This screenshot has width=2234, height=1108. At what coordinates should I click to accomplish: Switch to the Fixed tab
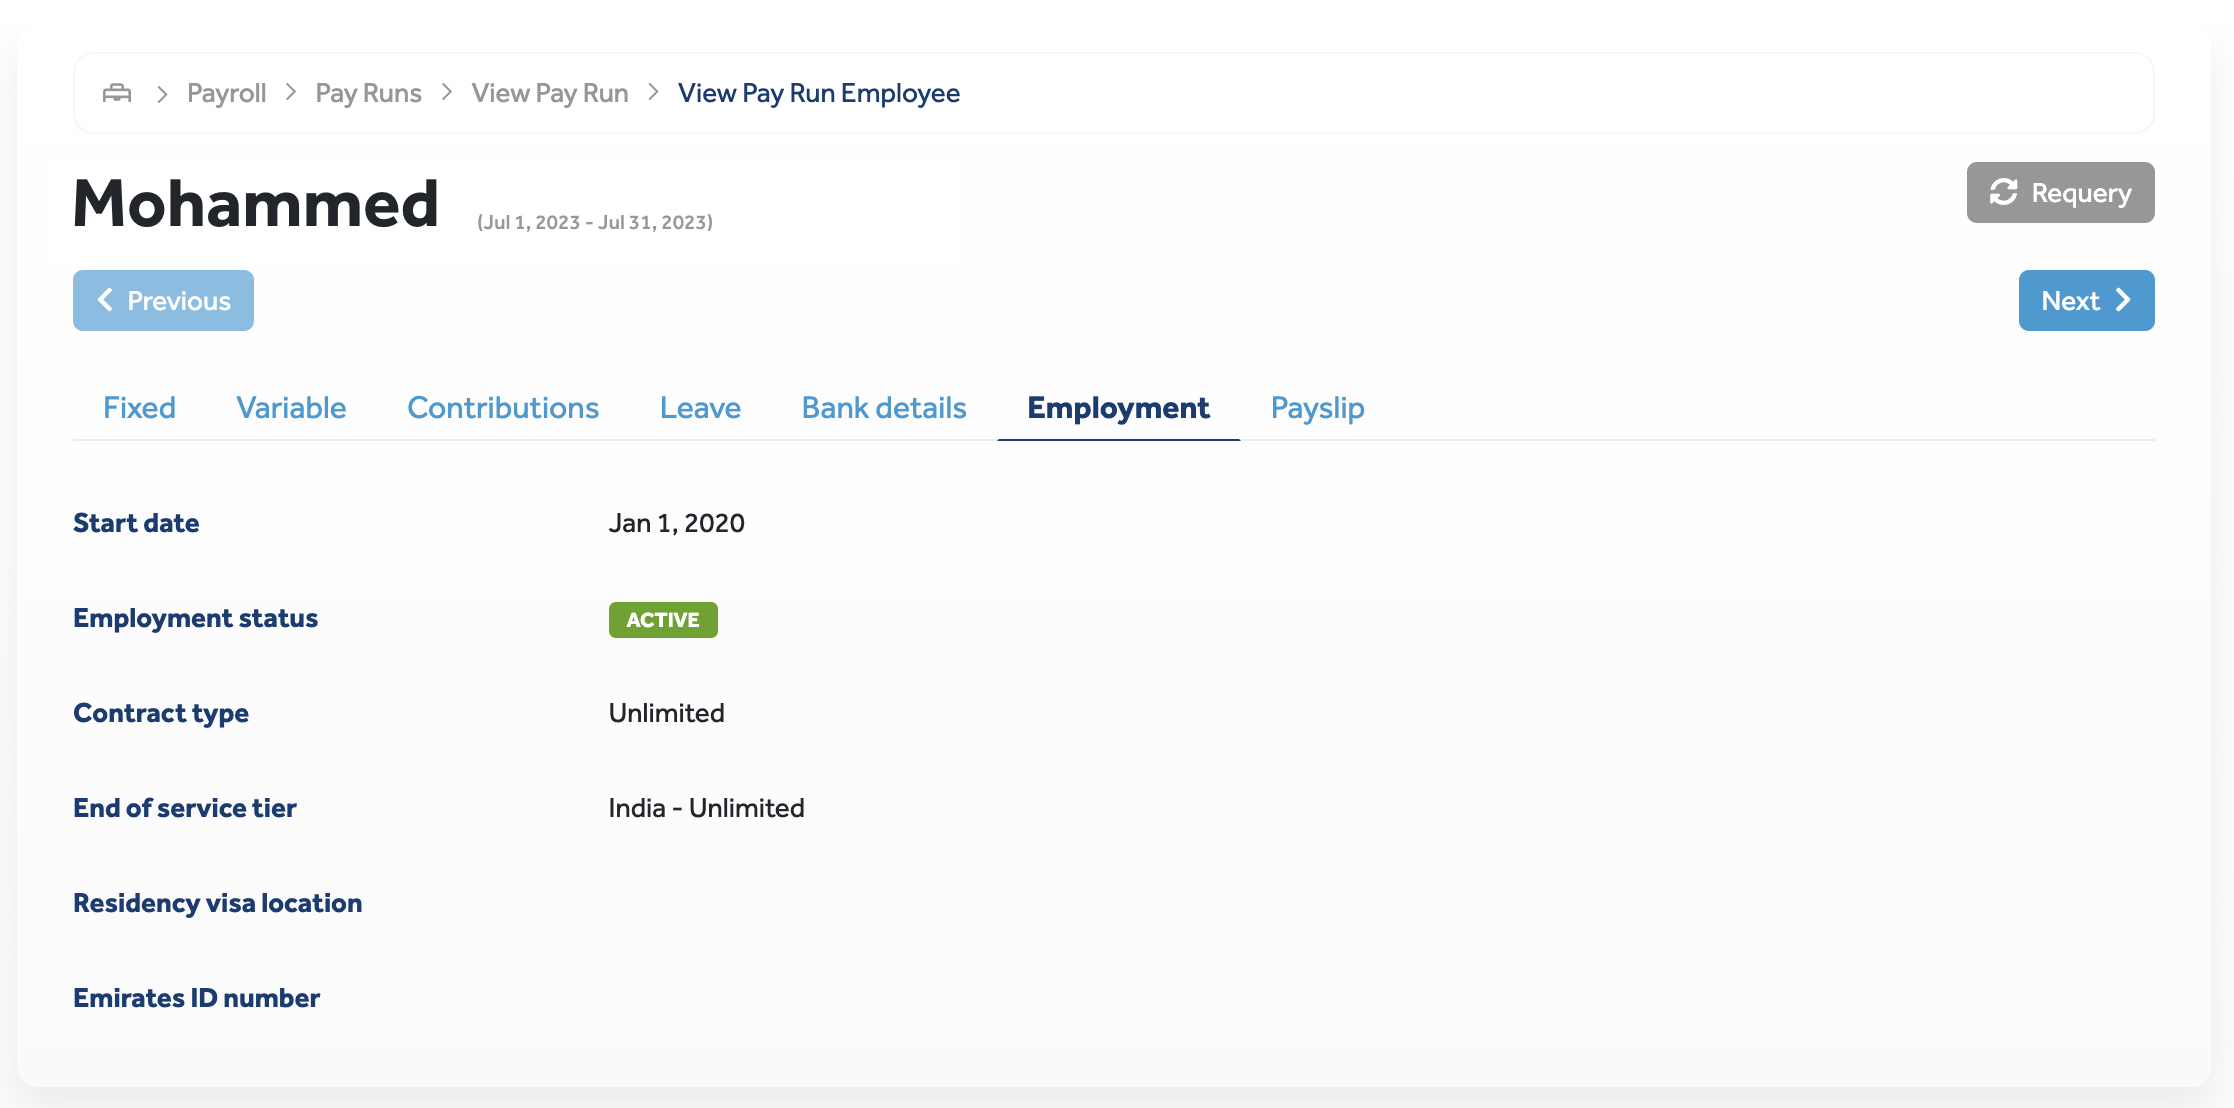pyautogui.click(x=139, y=408)
